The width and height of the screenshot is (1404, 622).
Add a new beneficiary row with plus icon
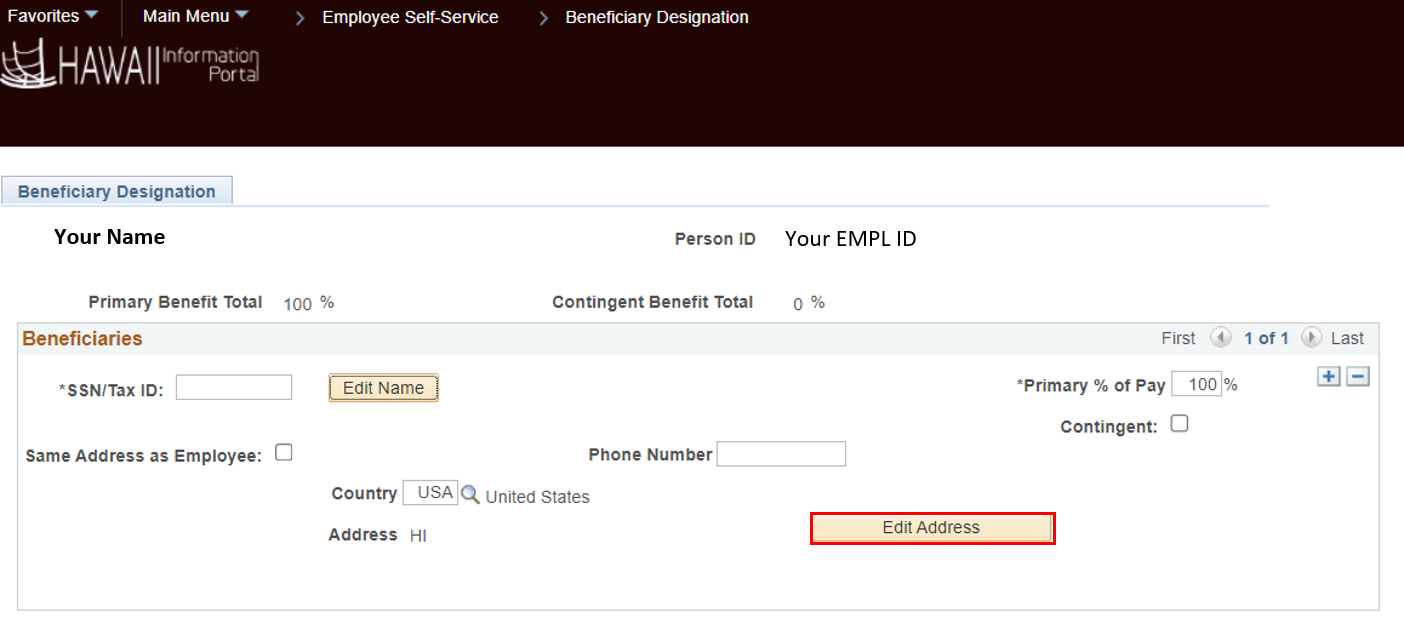(1328, 376)
